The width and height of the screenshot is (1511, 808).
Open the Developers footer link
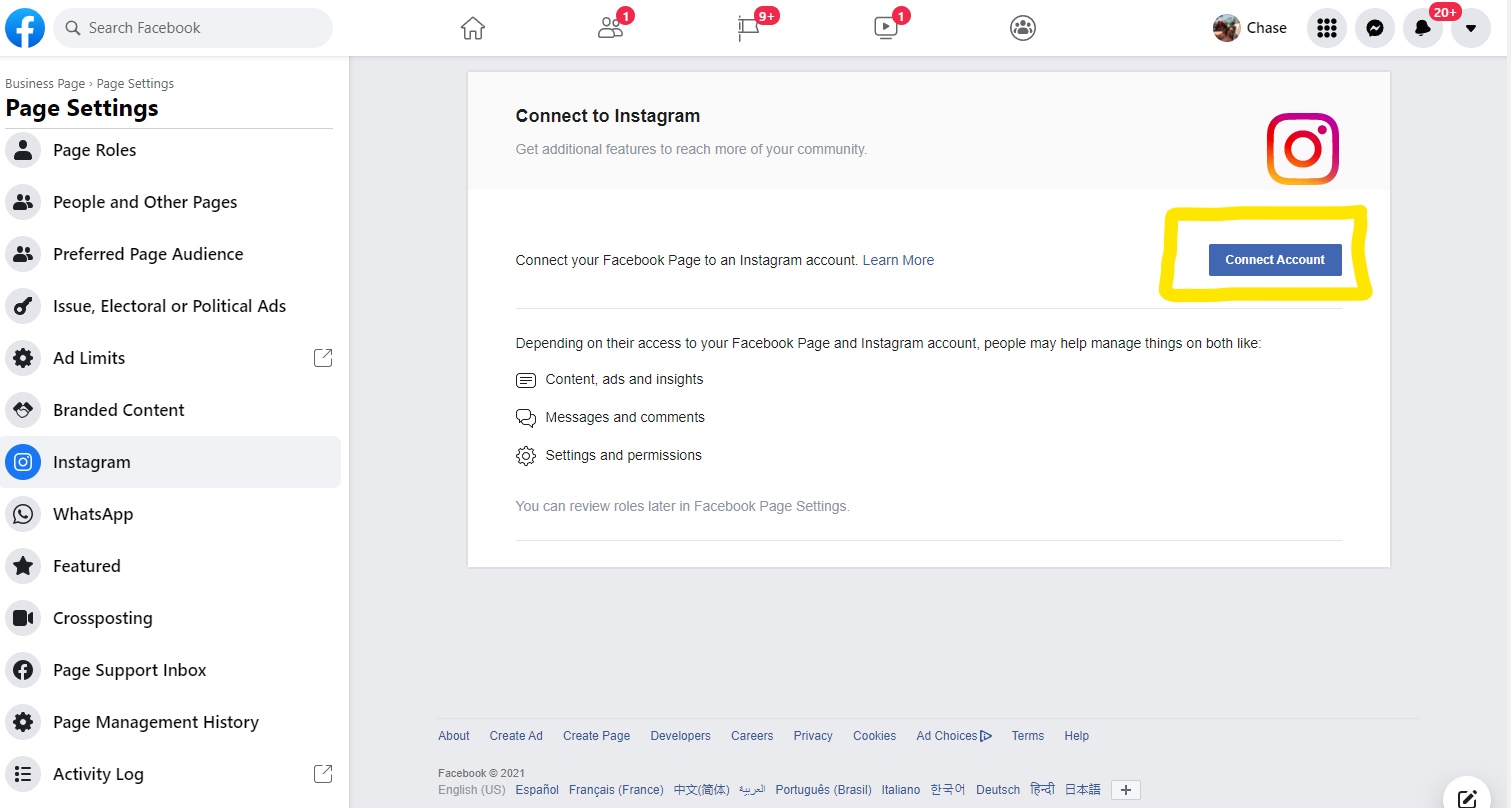[x=680, y=736]
